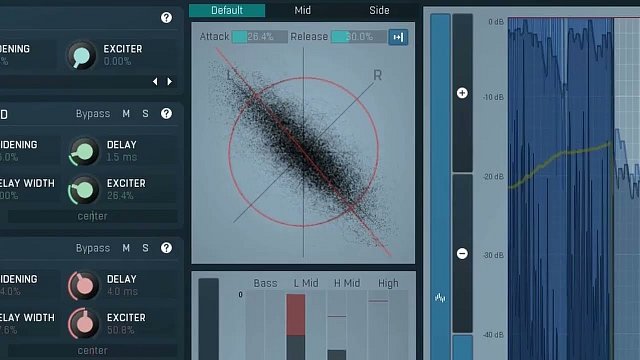This screenshot has width=640, height=360.
Task: Click the H Mid band meter column
Action: 347,325
